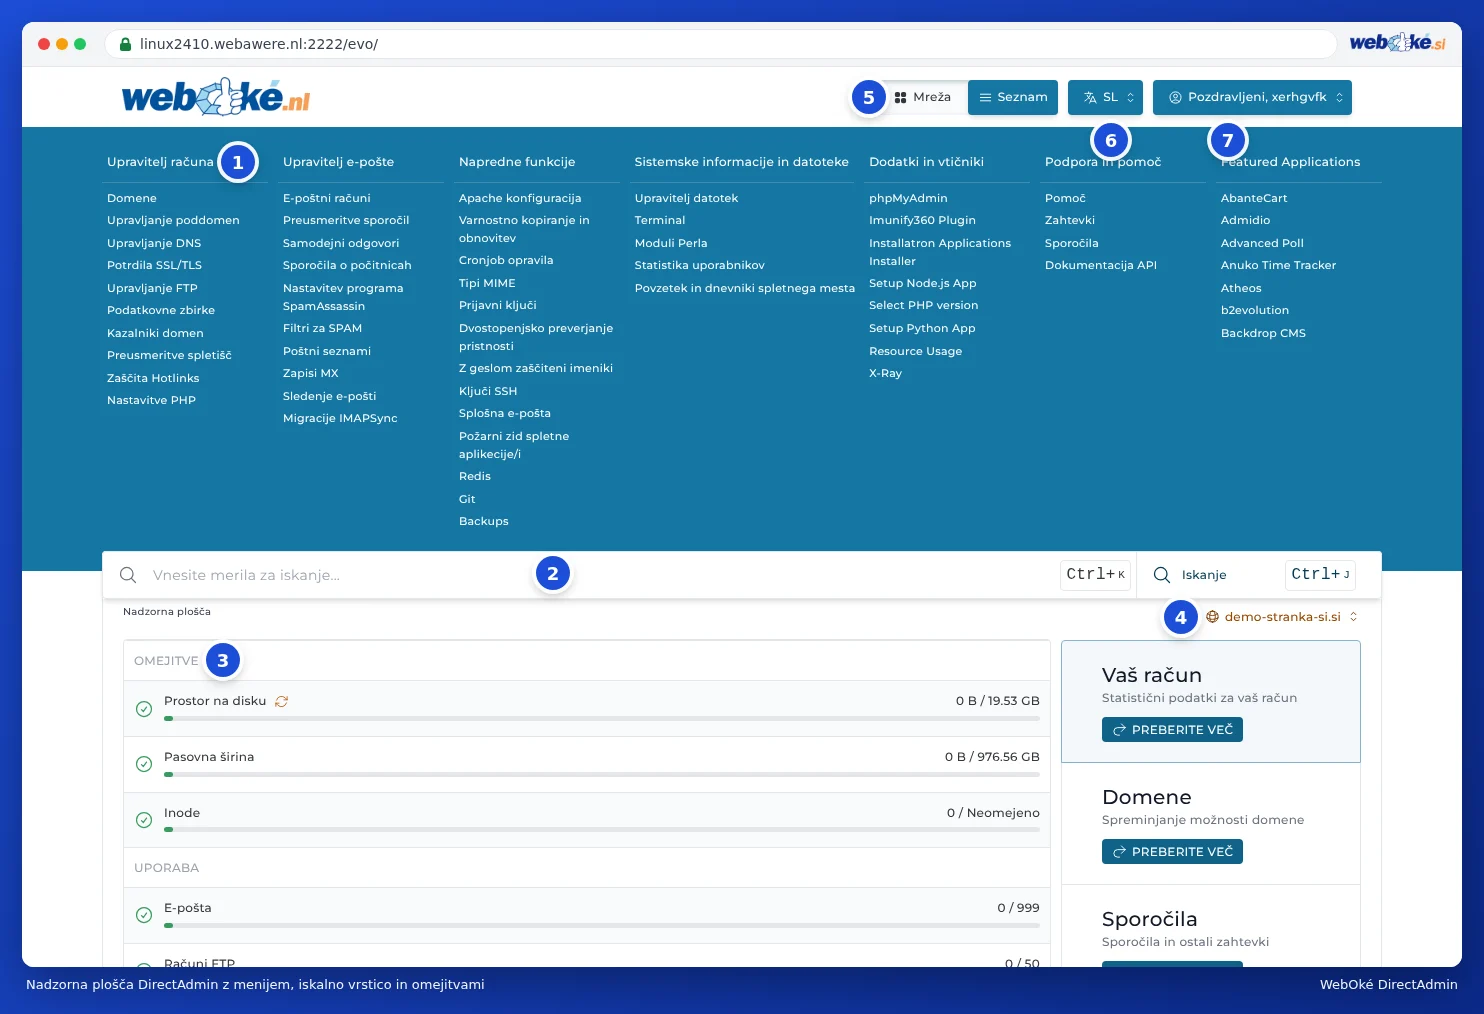Click the Pasovna širina usage bar

(602, 774)
